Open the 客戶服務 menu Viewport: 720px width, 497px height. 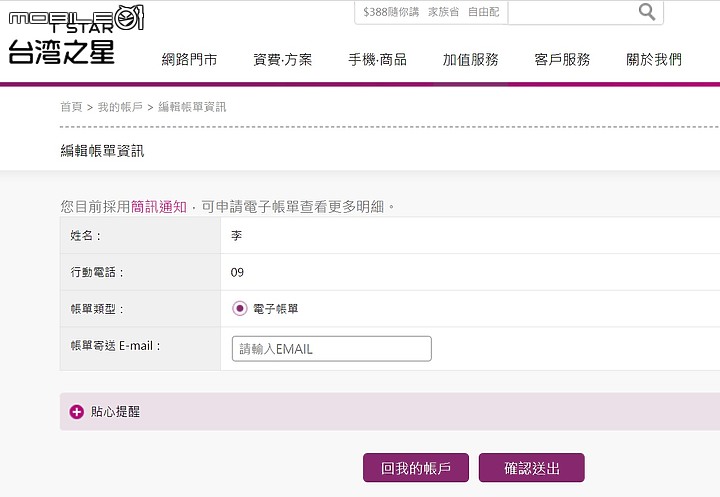pos(562,59)
